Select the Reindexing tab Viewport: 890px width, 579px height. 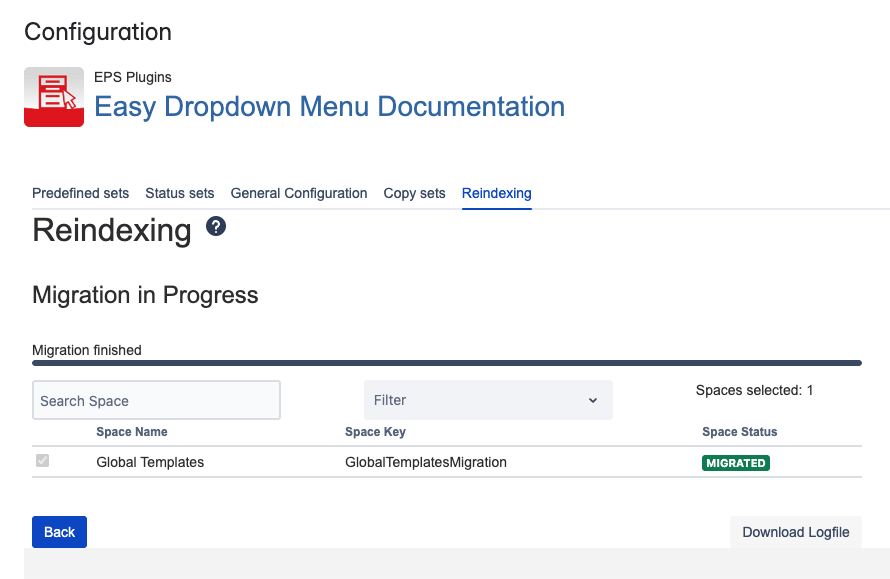[x=496, y=193]
